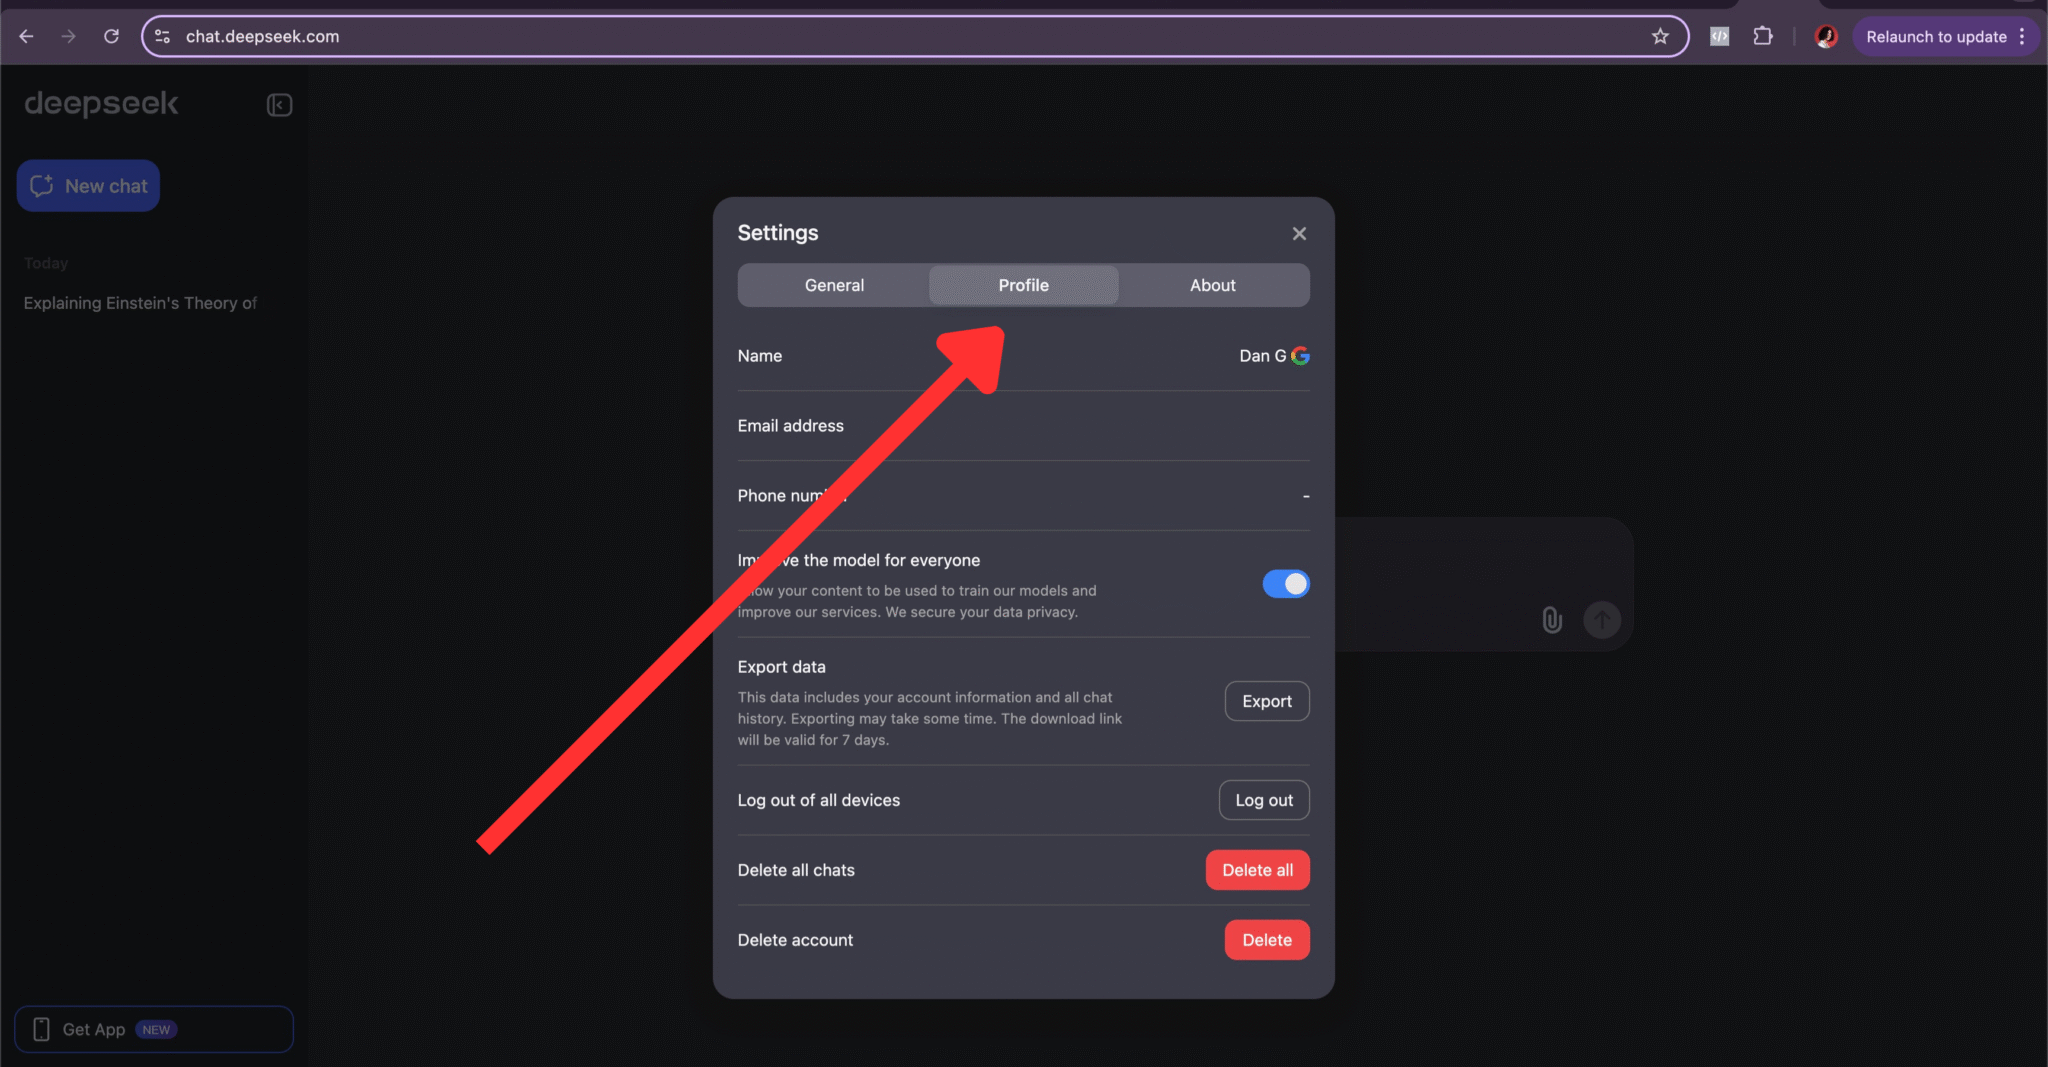Click the paperclip attachment icon
The width and height of the screenshot is (2048, 1067).
point(1551,620)
